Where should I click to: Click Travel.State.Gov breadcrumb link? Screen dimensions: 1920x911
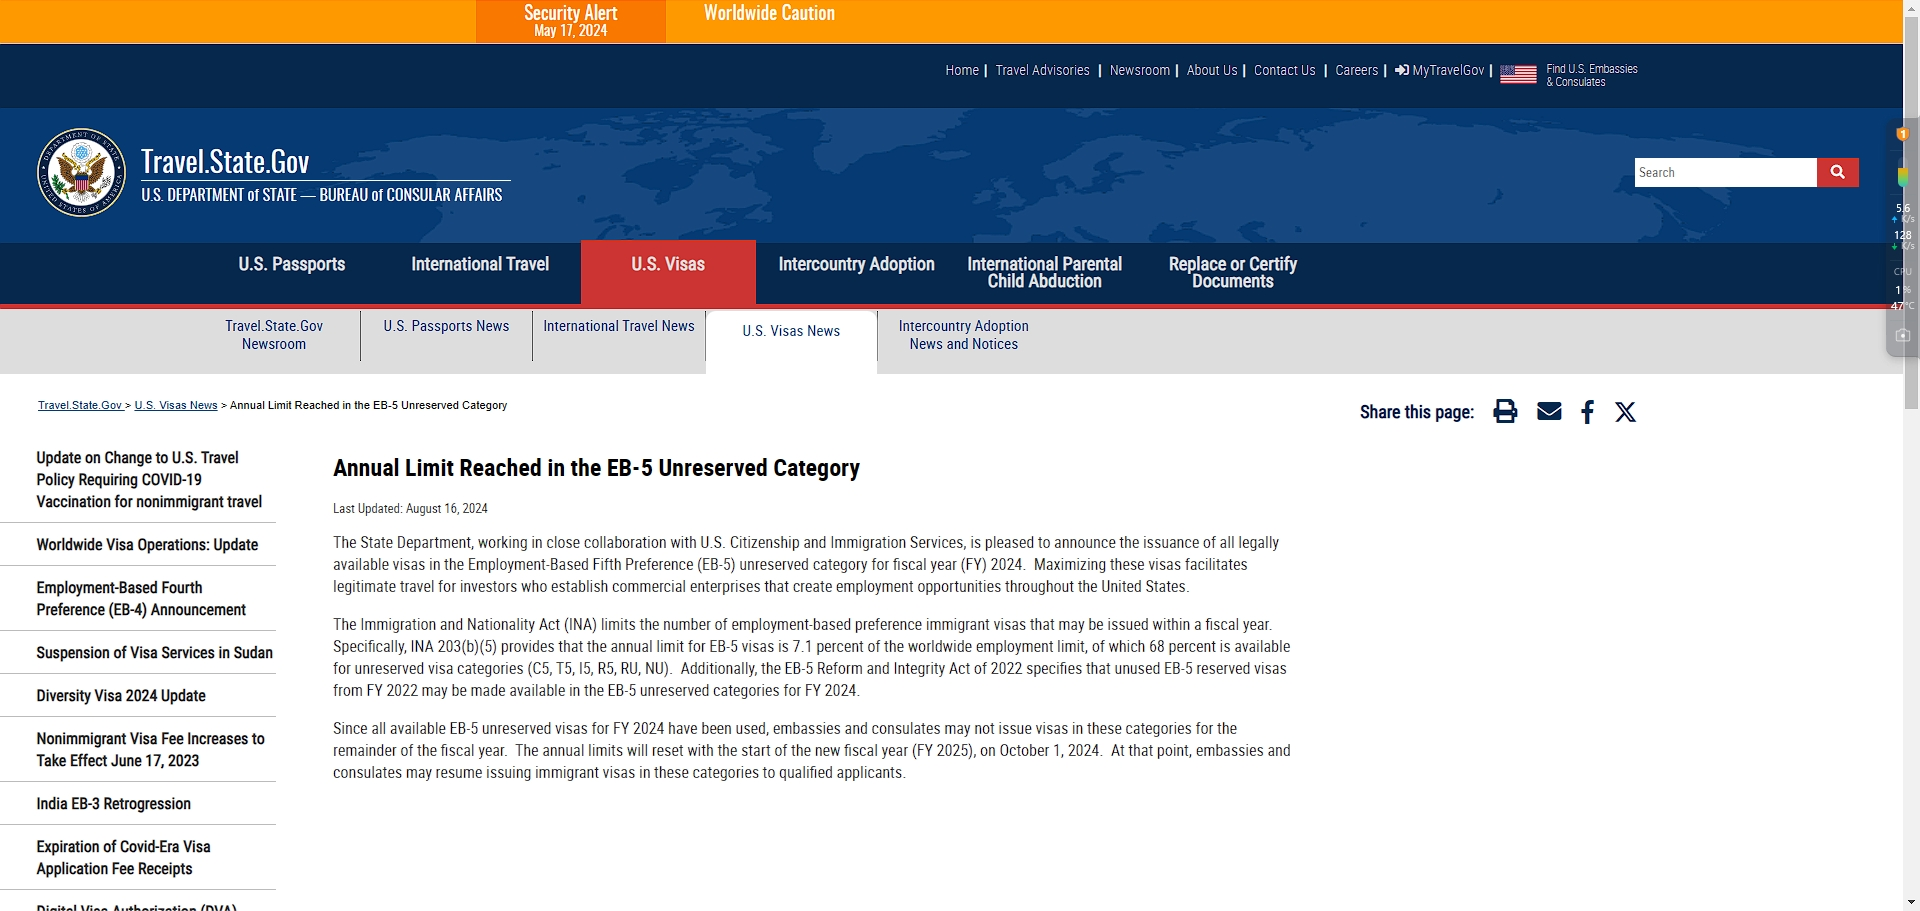[x=80, y=405]
